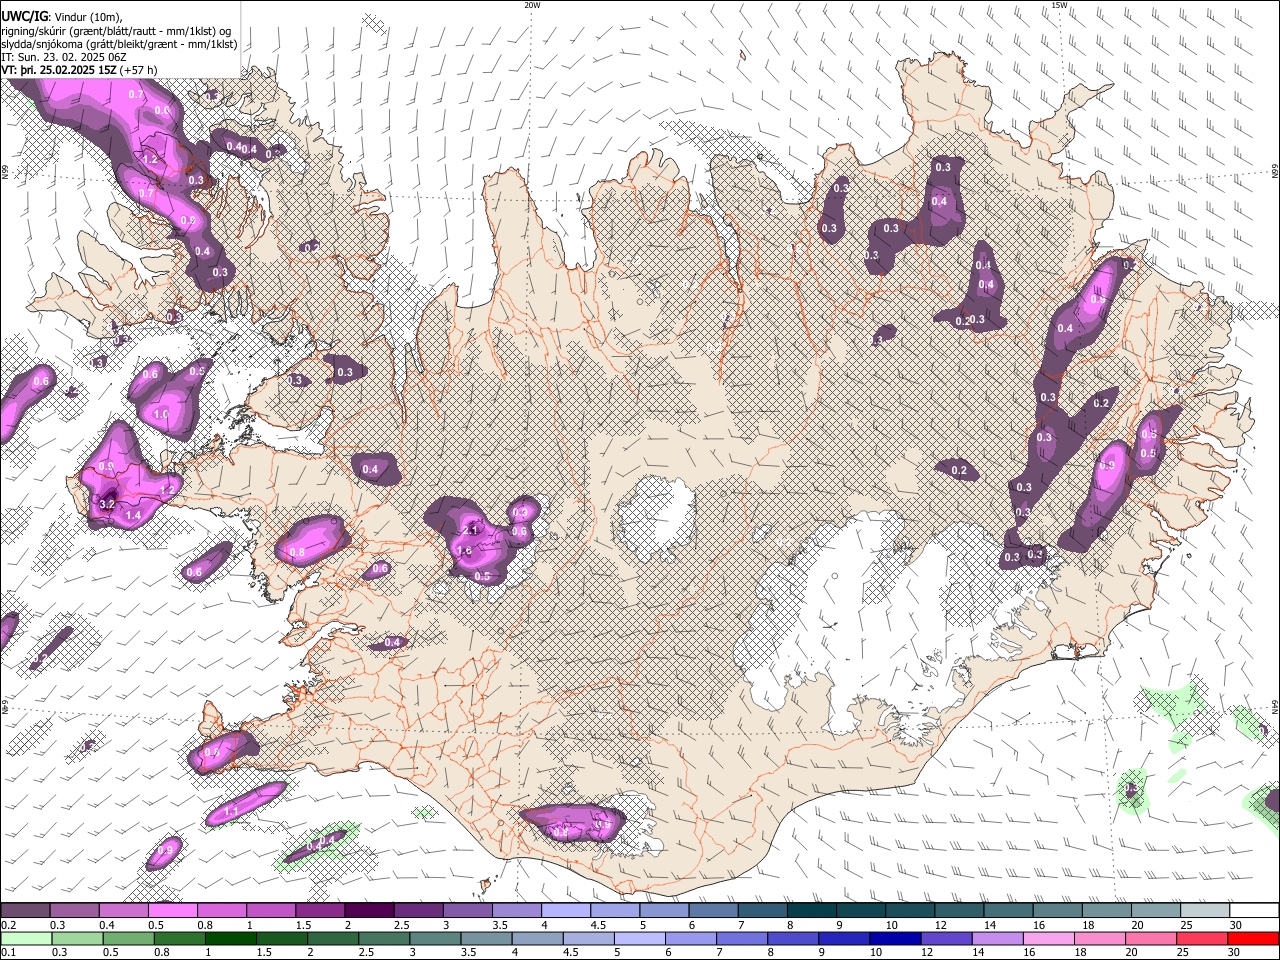Click the 0.2 label on the upper scale

pyautogui.click(x=9, y=925)
